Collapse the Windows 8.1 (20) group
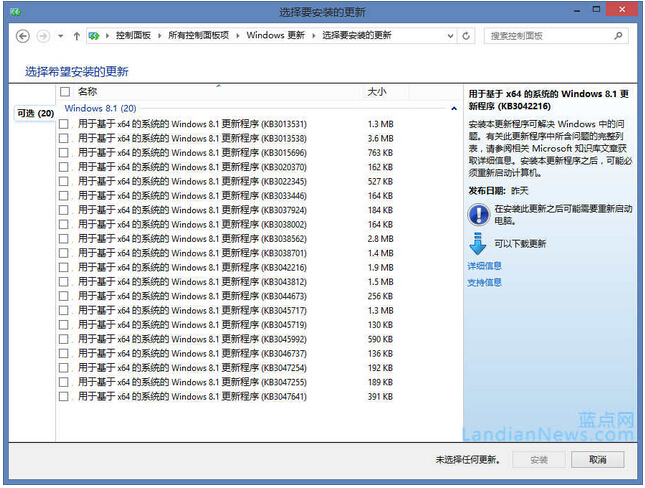 click(x=454, y=109)
